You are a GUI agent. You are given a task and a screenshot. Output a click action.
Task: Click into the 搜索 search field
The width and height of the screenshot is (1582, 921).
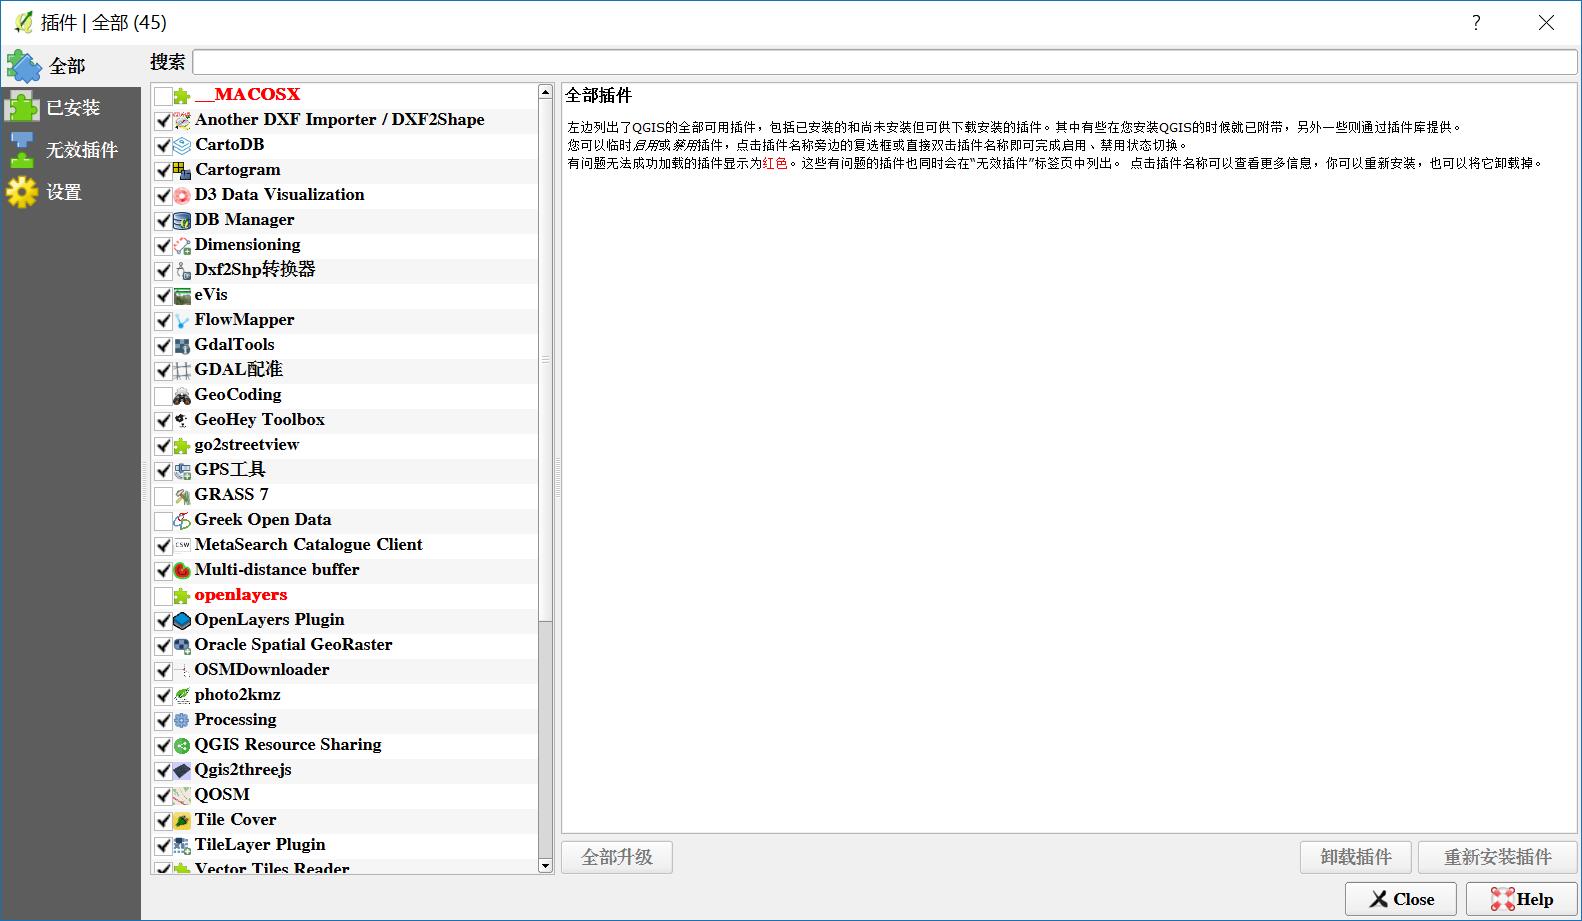click(x=885, y=62)
